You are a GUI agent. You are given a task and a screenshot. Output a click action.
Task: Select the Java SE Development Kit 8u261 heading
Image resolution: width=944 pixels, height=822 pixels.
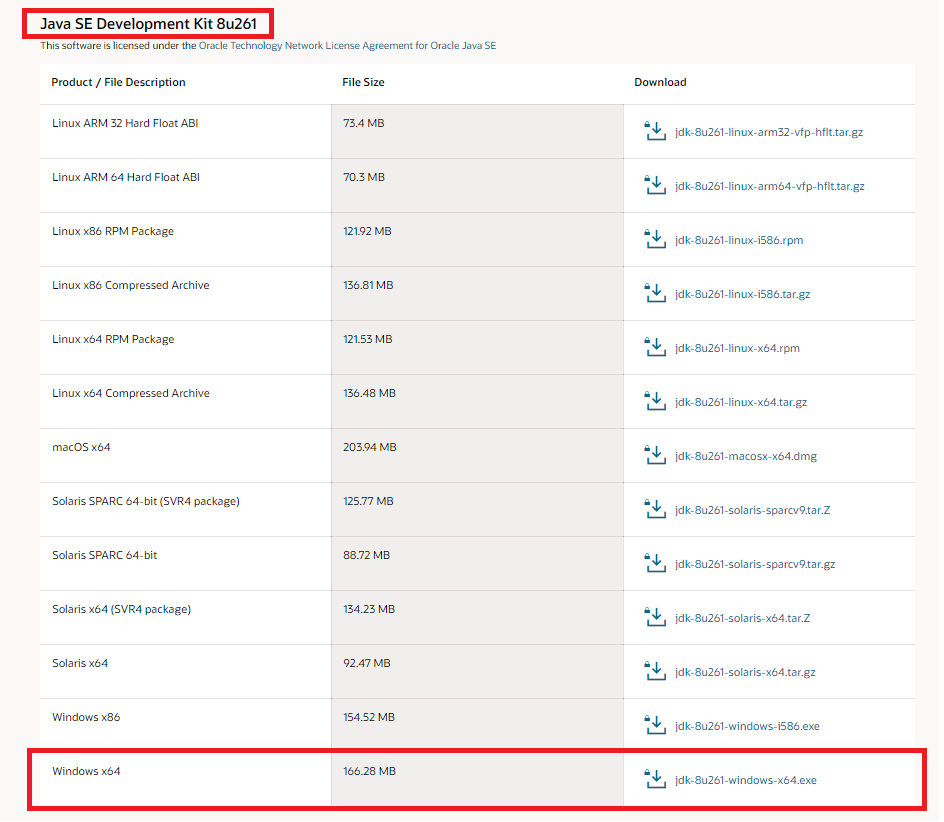[x=148, y=24]
